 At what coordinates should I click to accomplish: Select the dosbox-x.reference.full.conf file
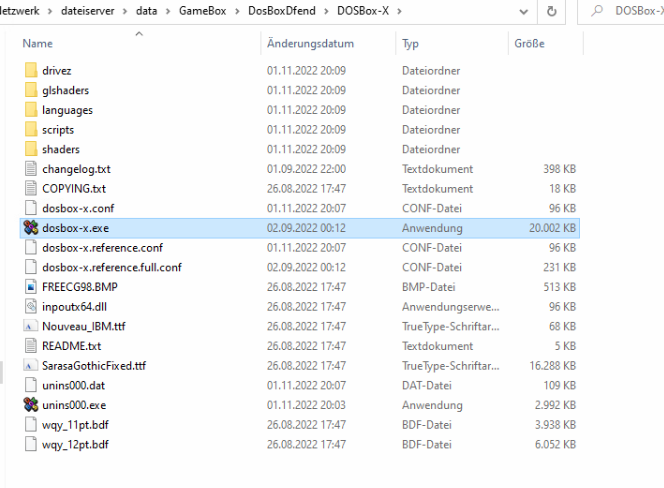click(x=111, y=267)
